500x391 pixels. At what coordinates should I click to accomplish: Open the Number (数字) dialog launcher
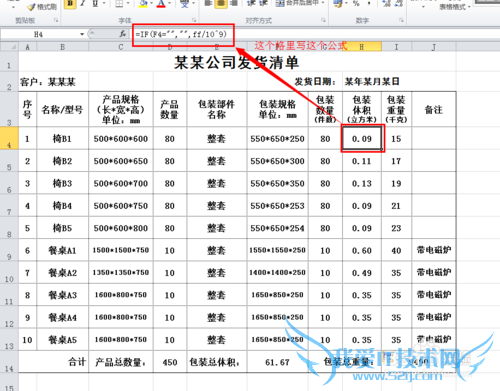(401, 21)
